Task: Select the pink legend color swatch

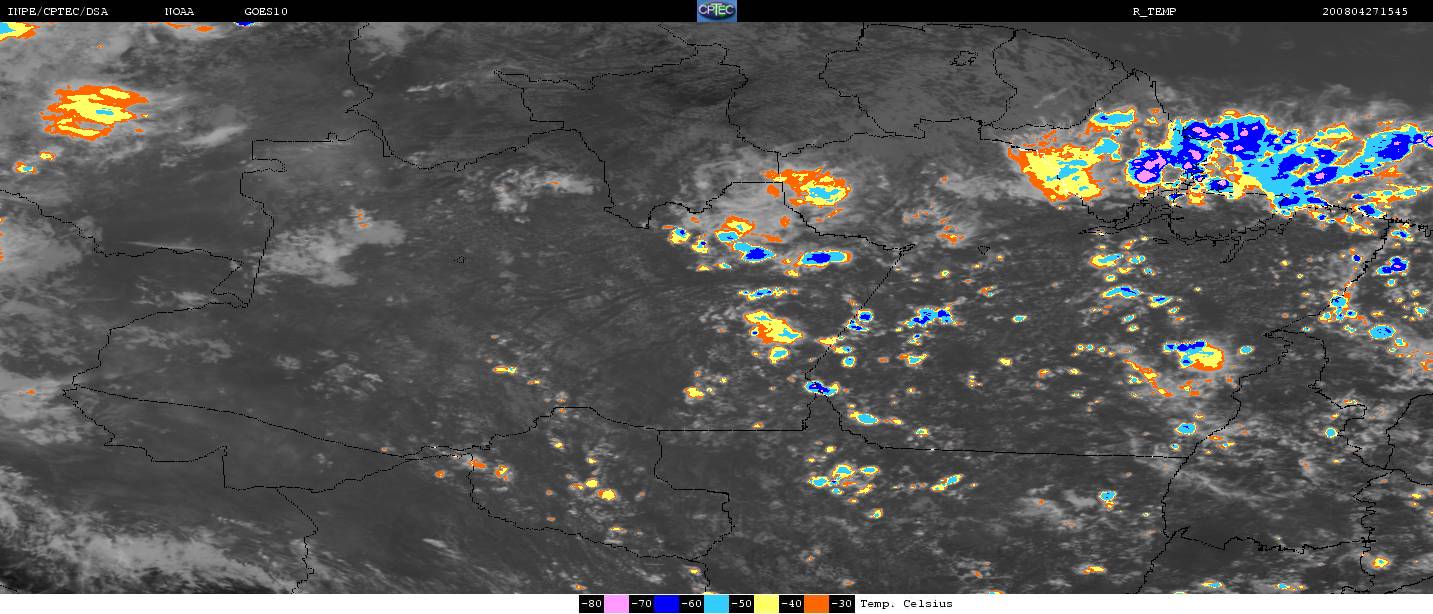Action: tap(616, 604)
